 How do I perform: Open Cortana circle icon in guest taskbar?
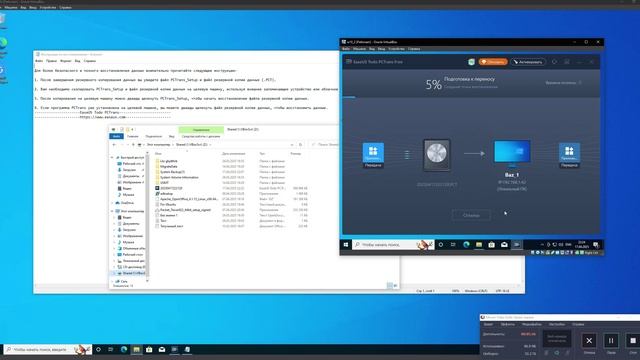pos(441,244)
